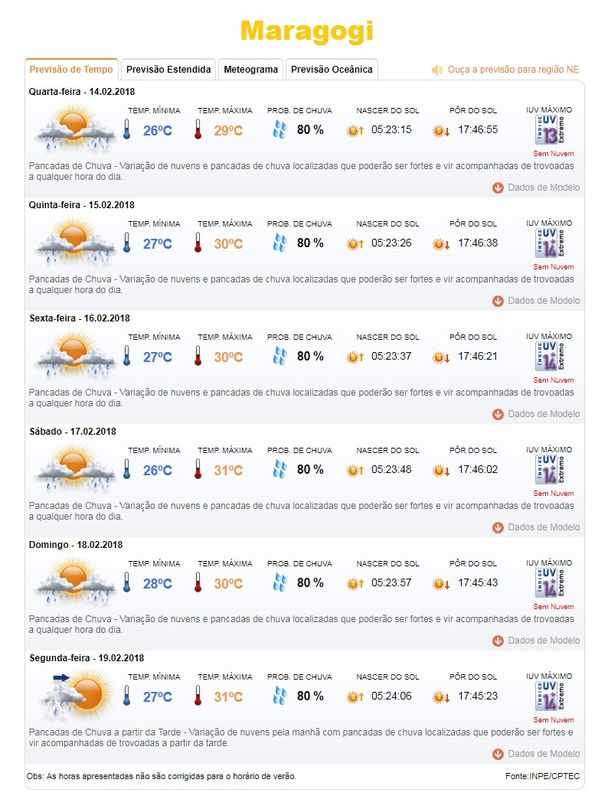The width and height of the screenshot is (608, 799).
Task: Expand Dados de Modelo for Segunda-feira 19.02.2018
Action: point(536,754)
